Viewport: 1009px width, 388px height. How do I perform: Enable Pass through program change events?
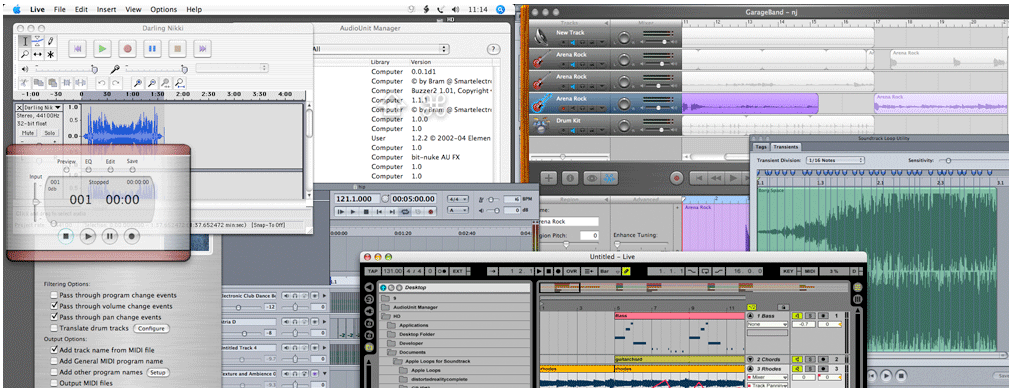click(x=54, y=295)
